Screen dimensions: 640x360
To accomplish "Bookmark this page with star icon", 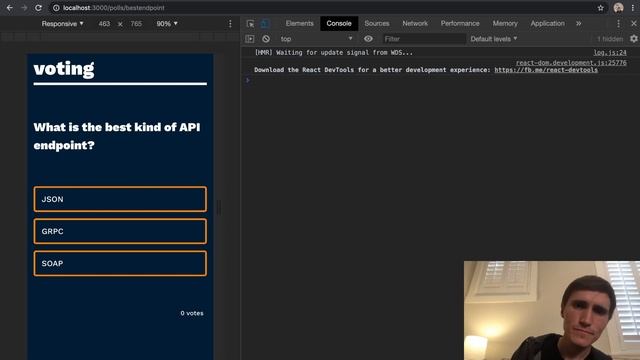I will (x=600, y=8).
